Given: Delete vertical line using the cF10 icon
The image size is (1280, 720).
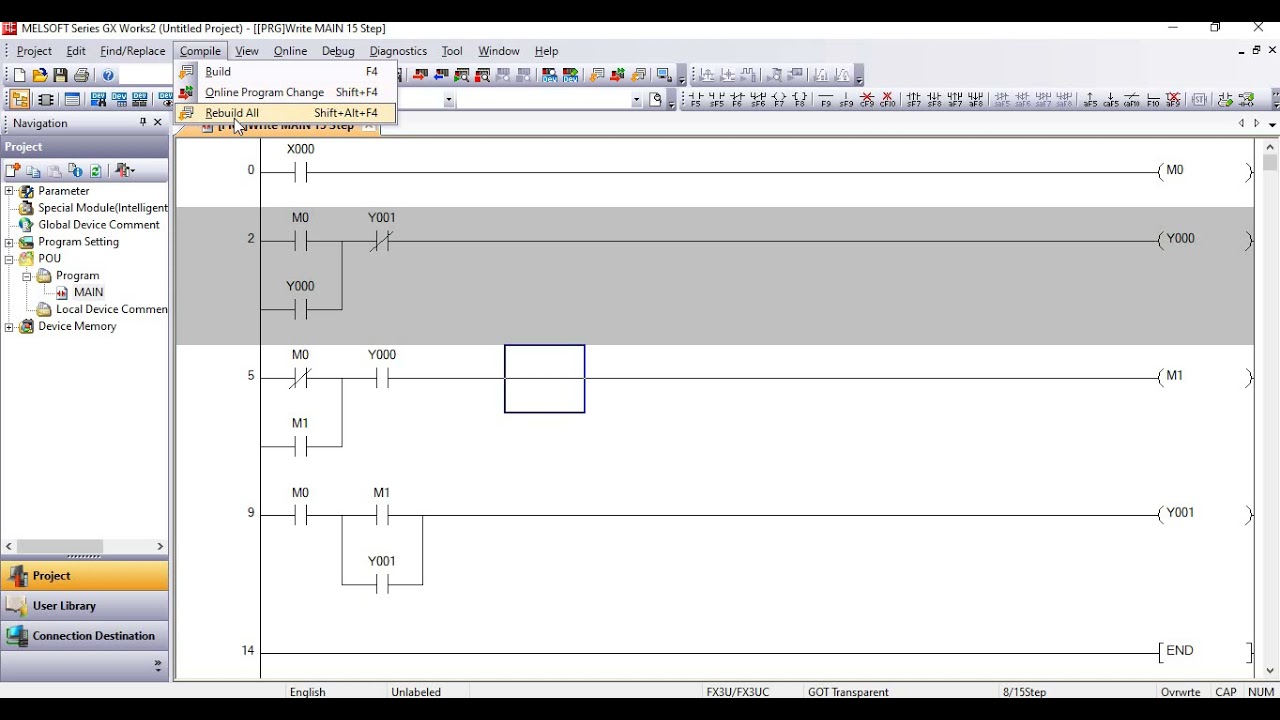Looking at the screenshot, I should (x=887, y=100).
